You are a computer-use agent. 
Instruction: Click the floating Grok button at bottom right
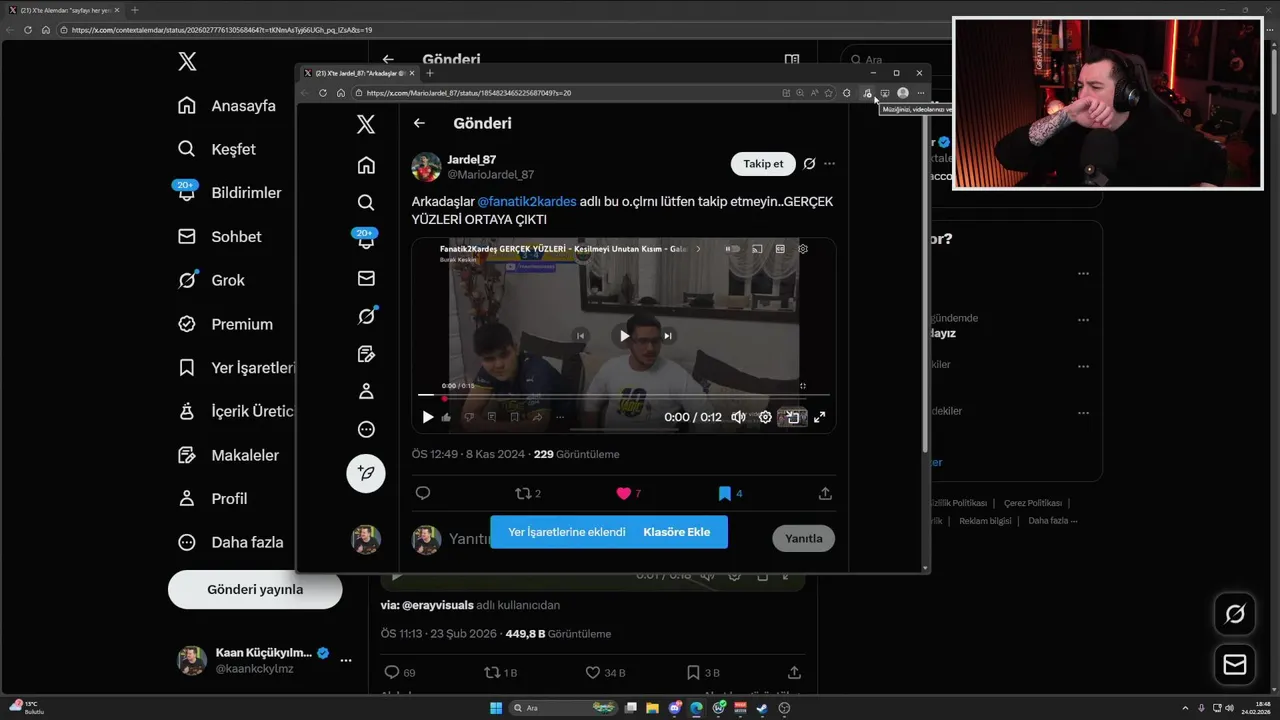[1234, 614]
